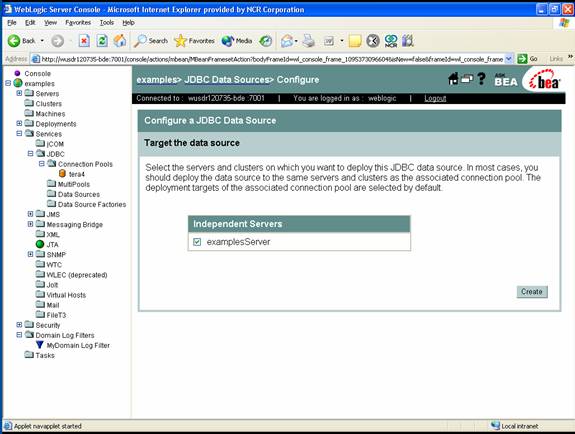This screenshot has width=575, height=434.
Task: Open the Search toolbar button
Action: 151,41
